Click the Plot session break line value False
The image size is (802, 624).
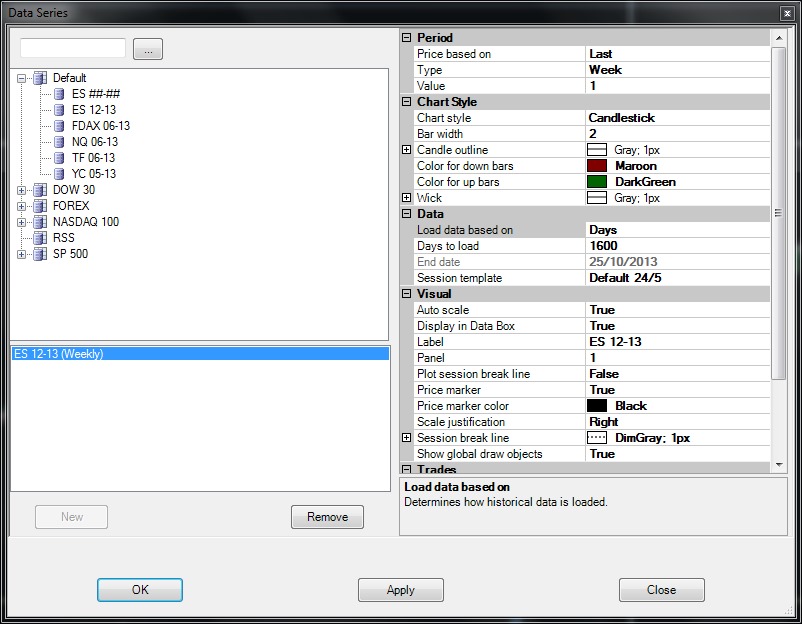pyautogui.click(x=604, y=374)
